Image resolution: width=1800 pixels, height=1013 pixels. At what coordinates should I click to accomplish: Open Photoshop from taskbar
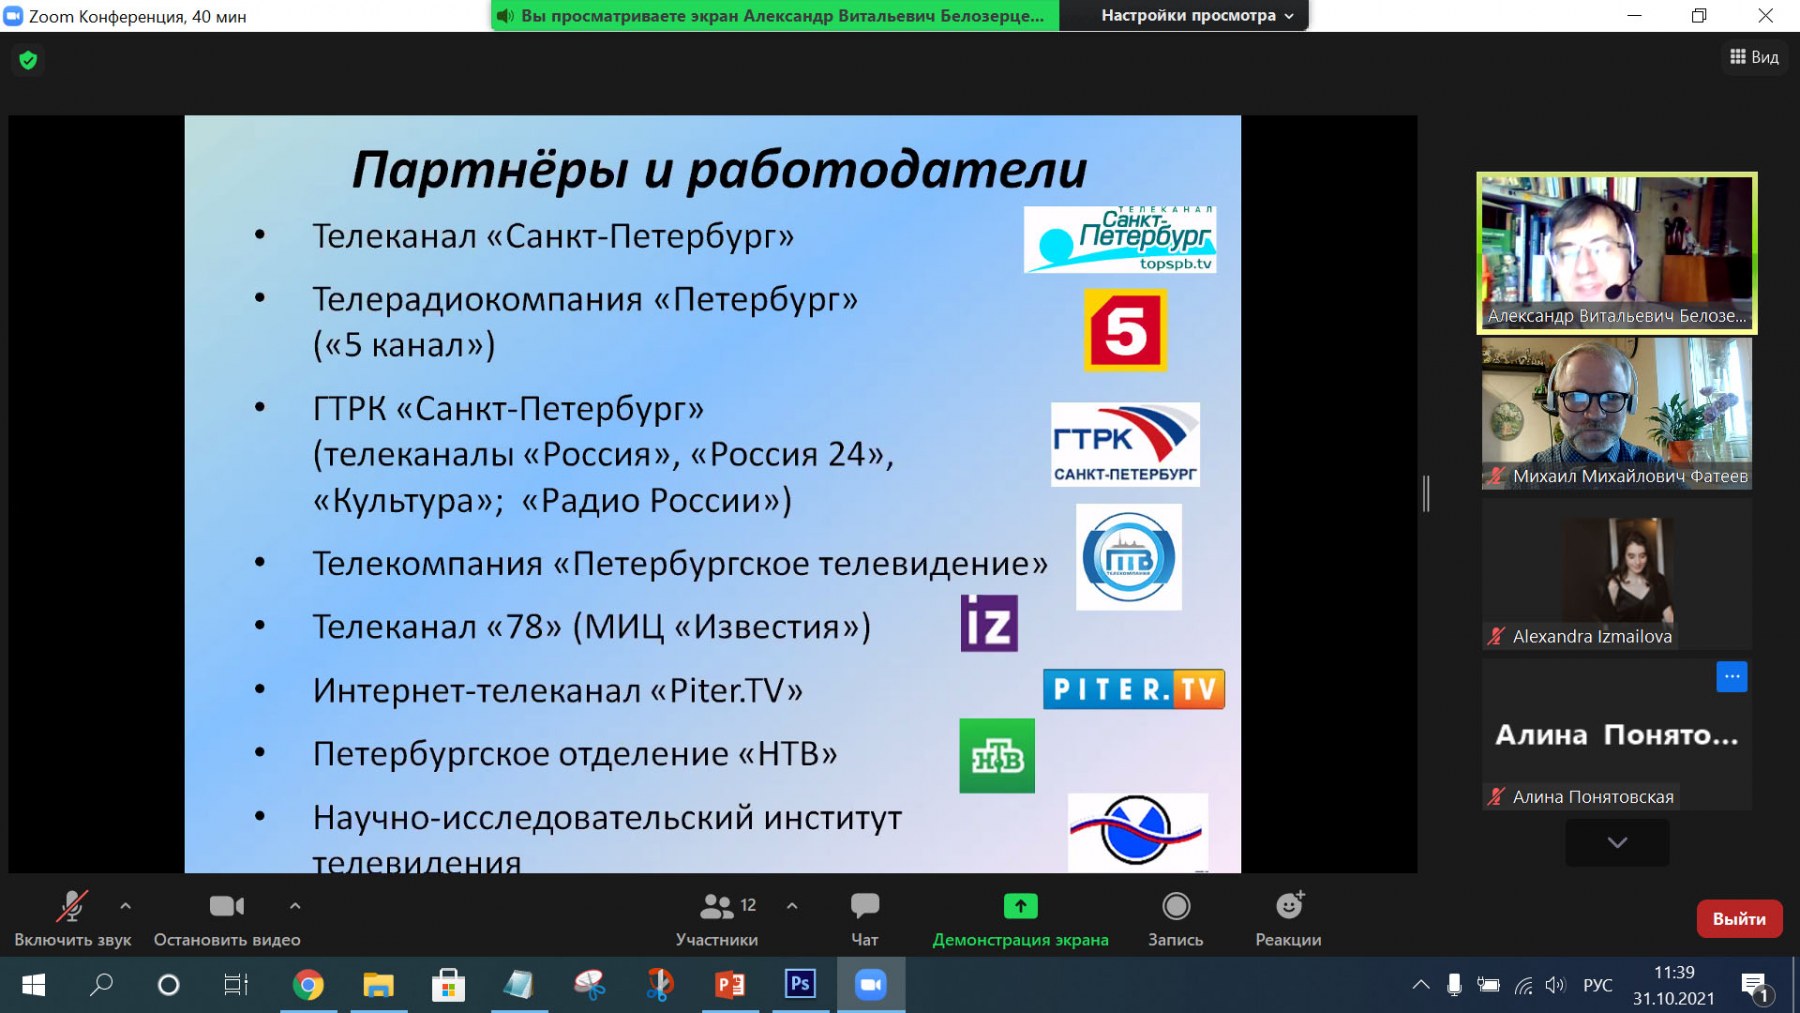(x=800, y=985)
